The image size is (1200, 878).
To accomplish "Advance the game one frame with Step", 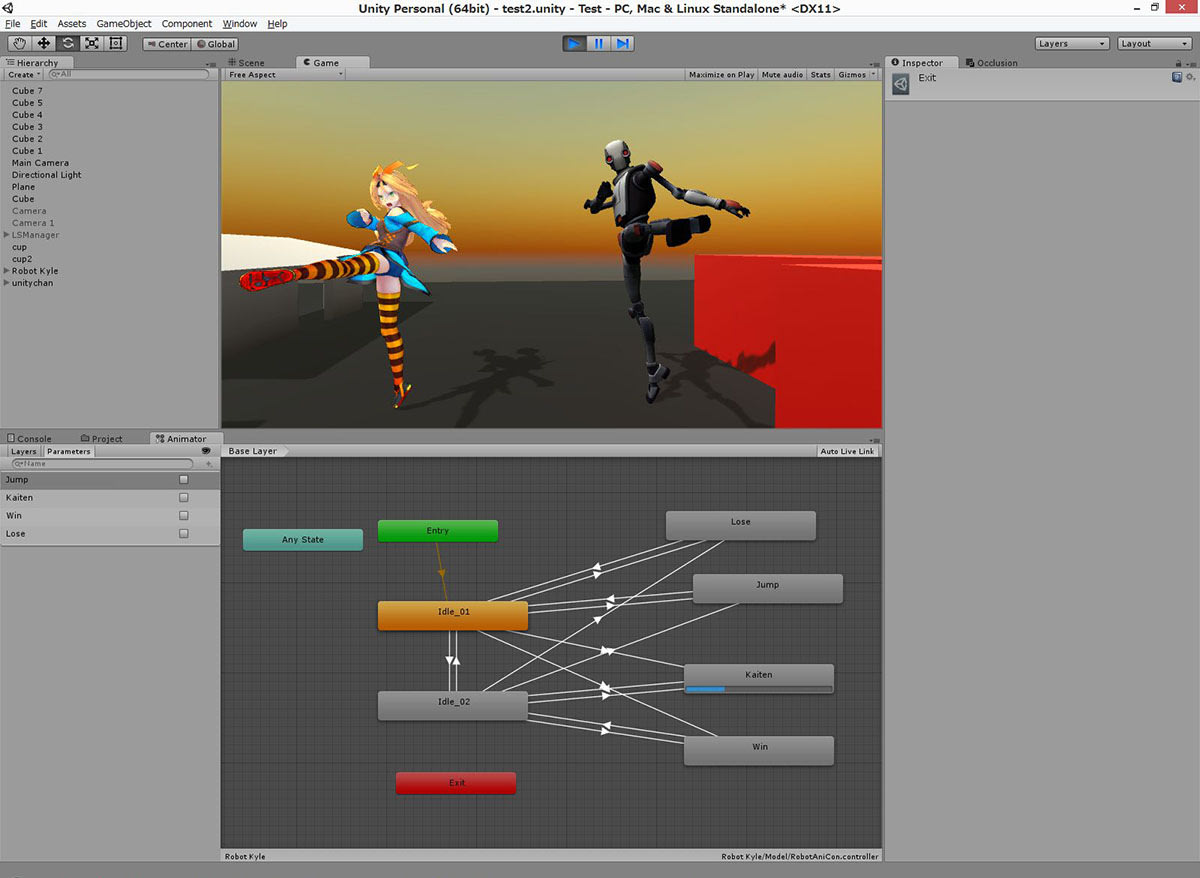I will (622, 43).
